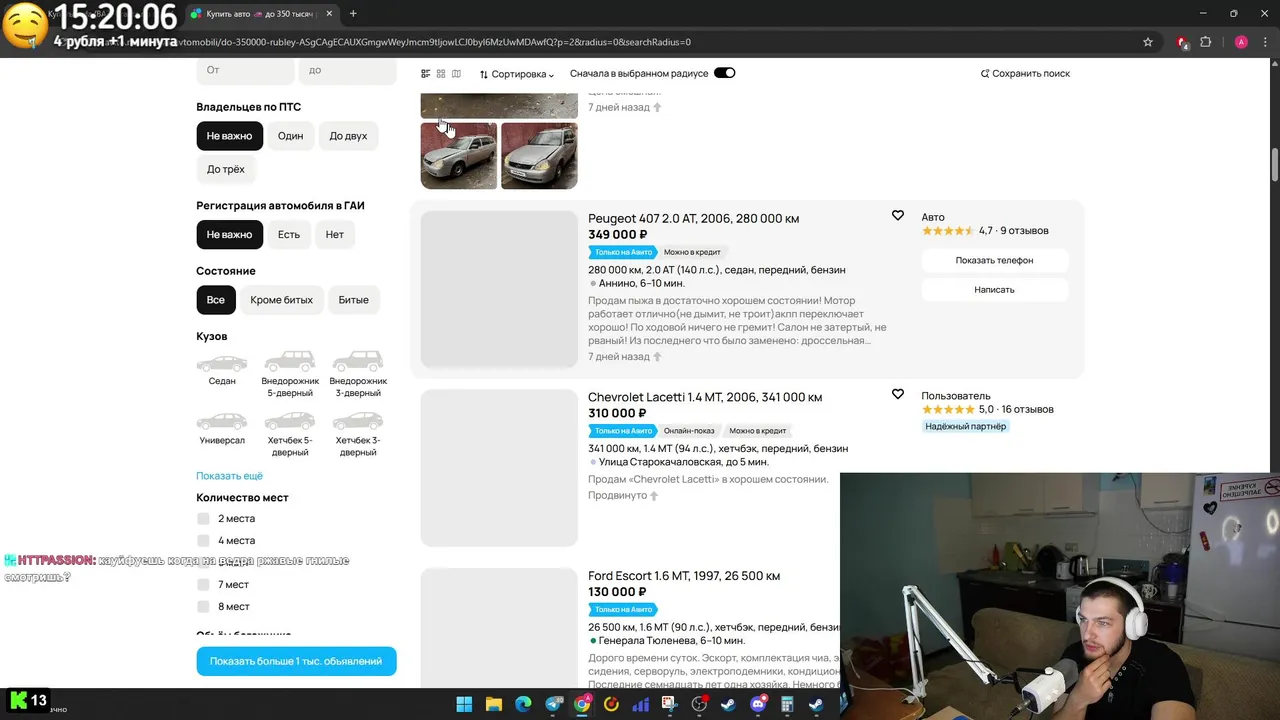1280x720 pixels.
Task: Open the Peugeot 407 2.0 AT listing title
Action: click(x=693, y=218)
